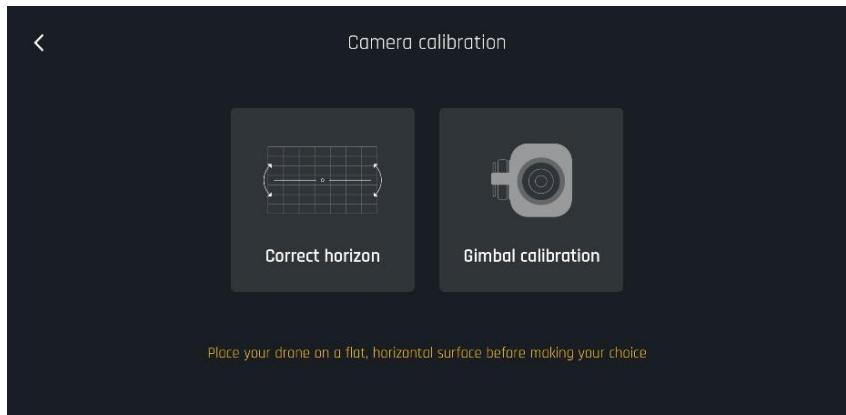Tap the center dot of the horizon line
Screen dimensions: 846x415
(323, 180)
